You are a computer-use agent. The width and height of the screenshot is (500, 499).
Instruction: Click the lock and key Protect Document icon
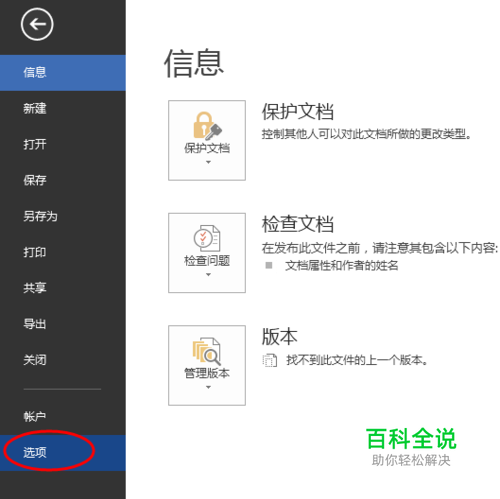tap(207, 126)
